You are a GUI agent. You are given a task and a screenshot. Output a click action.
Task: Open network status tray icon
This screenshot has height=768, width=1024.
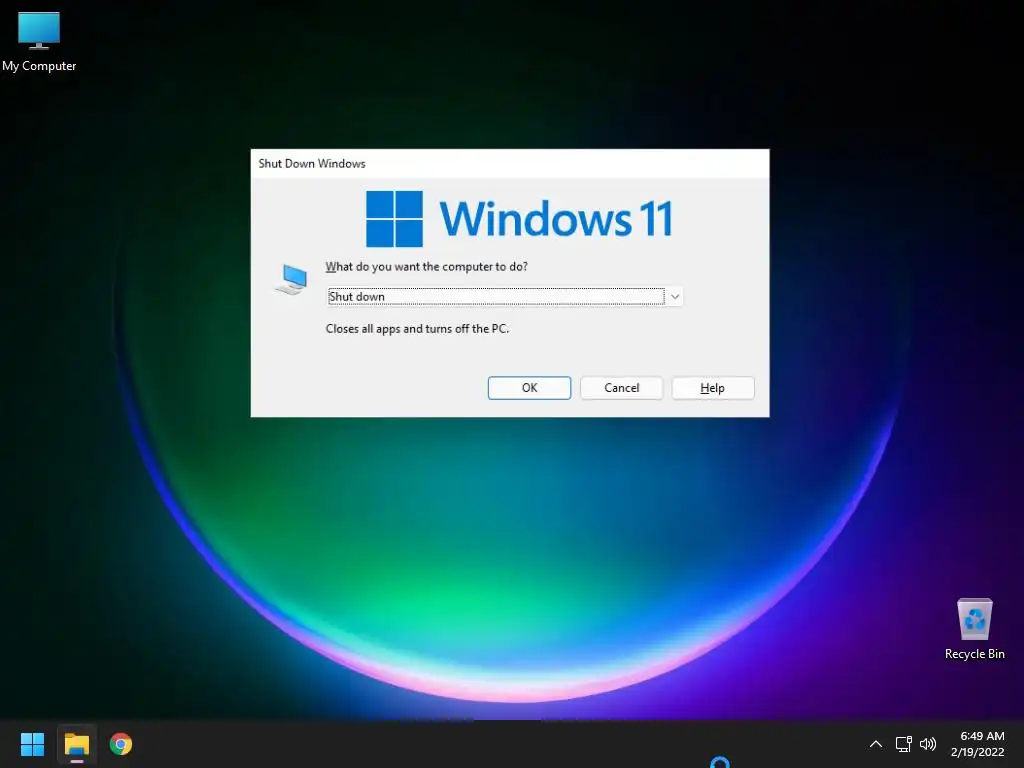point(903,744)
